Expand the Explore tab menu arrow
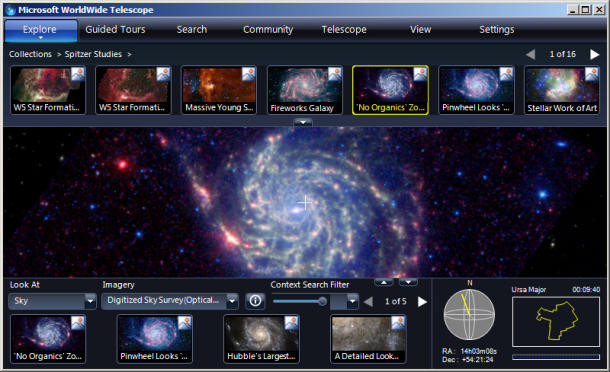The image size is (610, 372). [x=40, y=38]
